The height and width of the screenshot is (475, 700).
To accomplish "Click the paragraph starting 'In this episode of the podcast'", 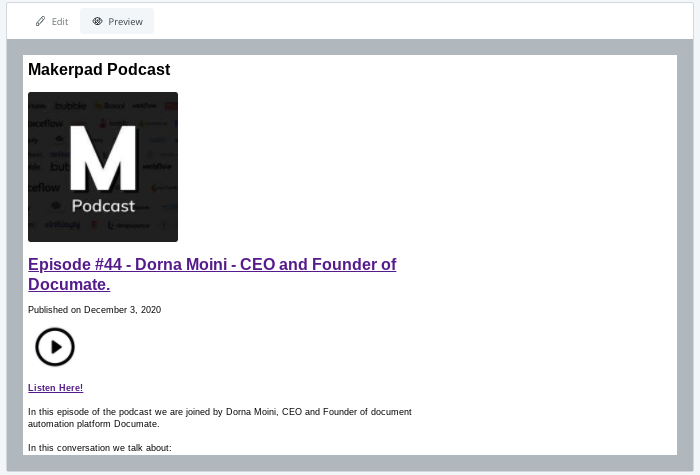I will point(220,418).
